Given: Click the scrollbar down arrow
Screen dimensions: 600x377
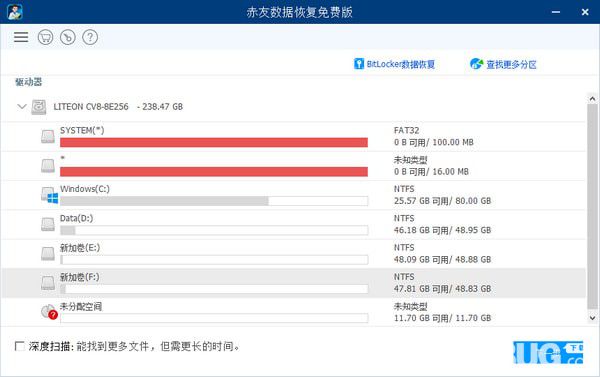Looking at the screenshot, I should coord(592,318).
